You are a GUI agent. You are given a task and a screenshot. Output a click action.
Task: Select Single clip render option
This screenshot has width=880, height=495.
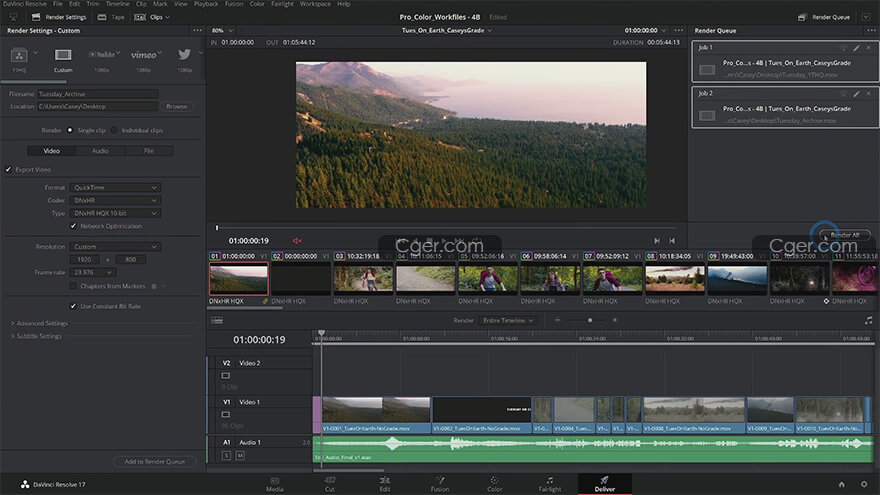pyautogui.click(x=70, y=130)
